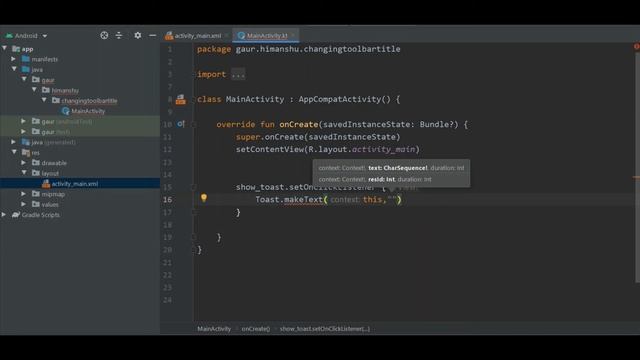Click the activity_main.xml tab file icon

pyautogui.click(x=169, y=36)
